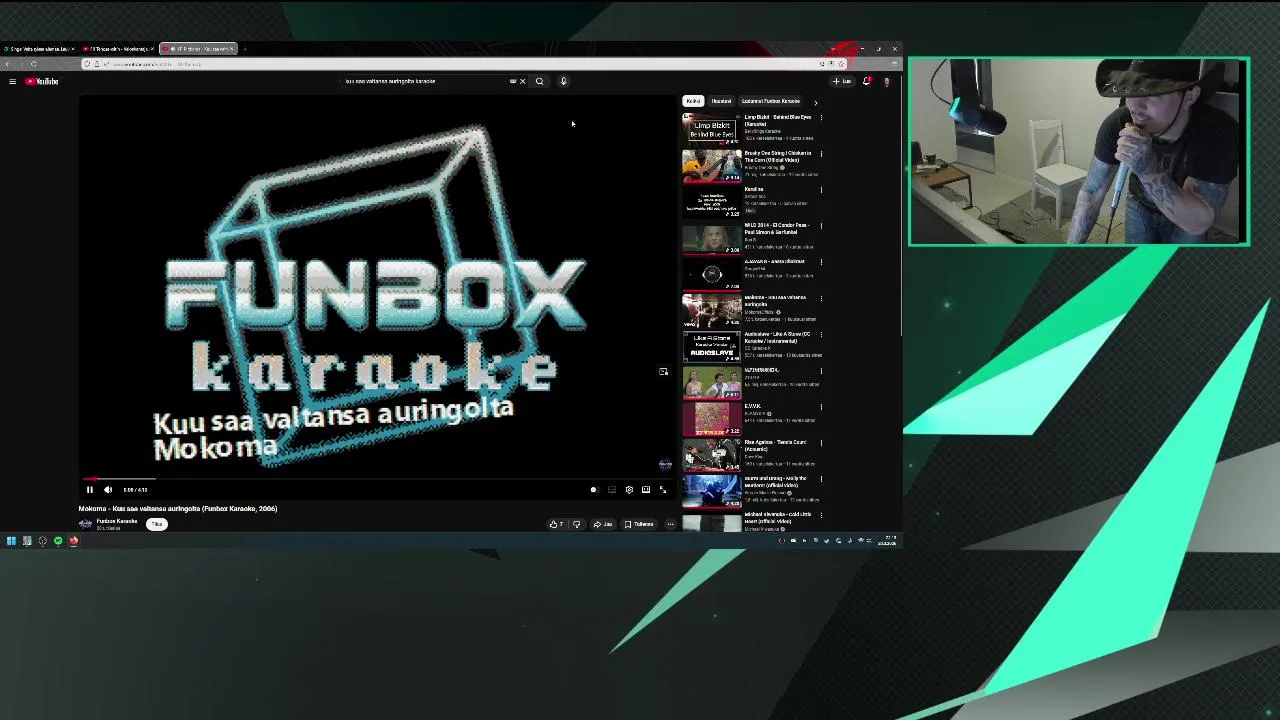Image resolution: width=1280 pixels, height=720 pixels.
Task: Open options menu for Karoliina video
Action: point(821,190)
